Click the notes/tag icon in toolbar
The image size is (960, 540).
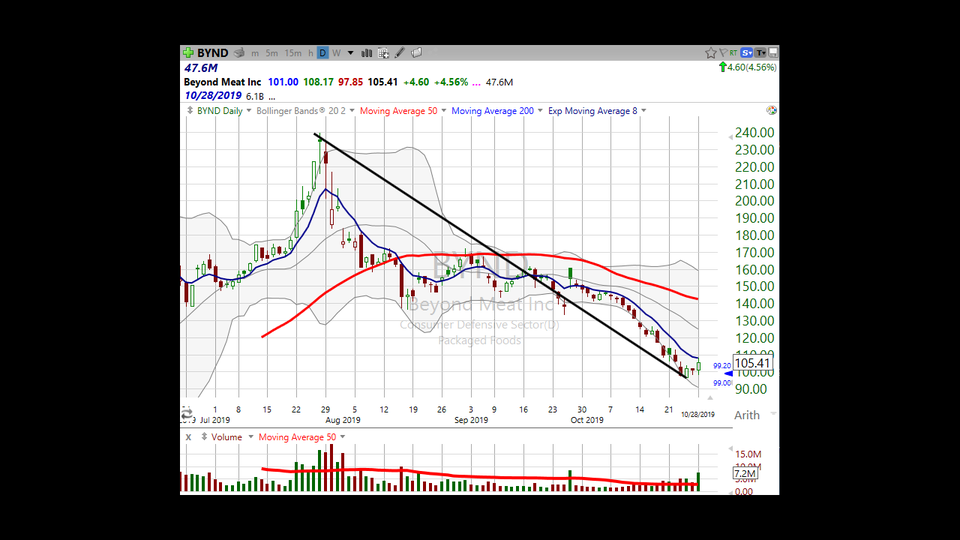(x=416, y=53)
